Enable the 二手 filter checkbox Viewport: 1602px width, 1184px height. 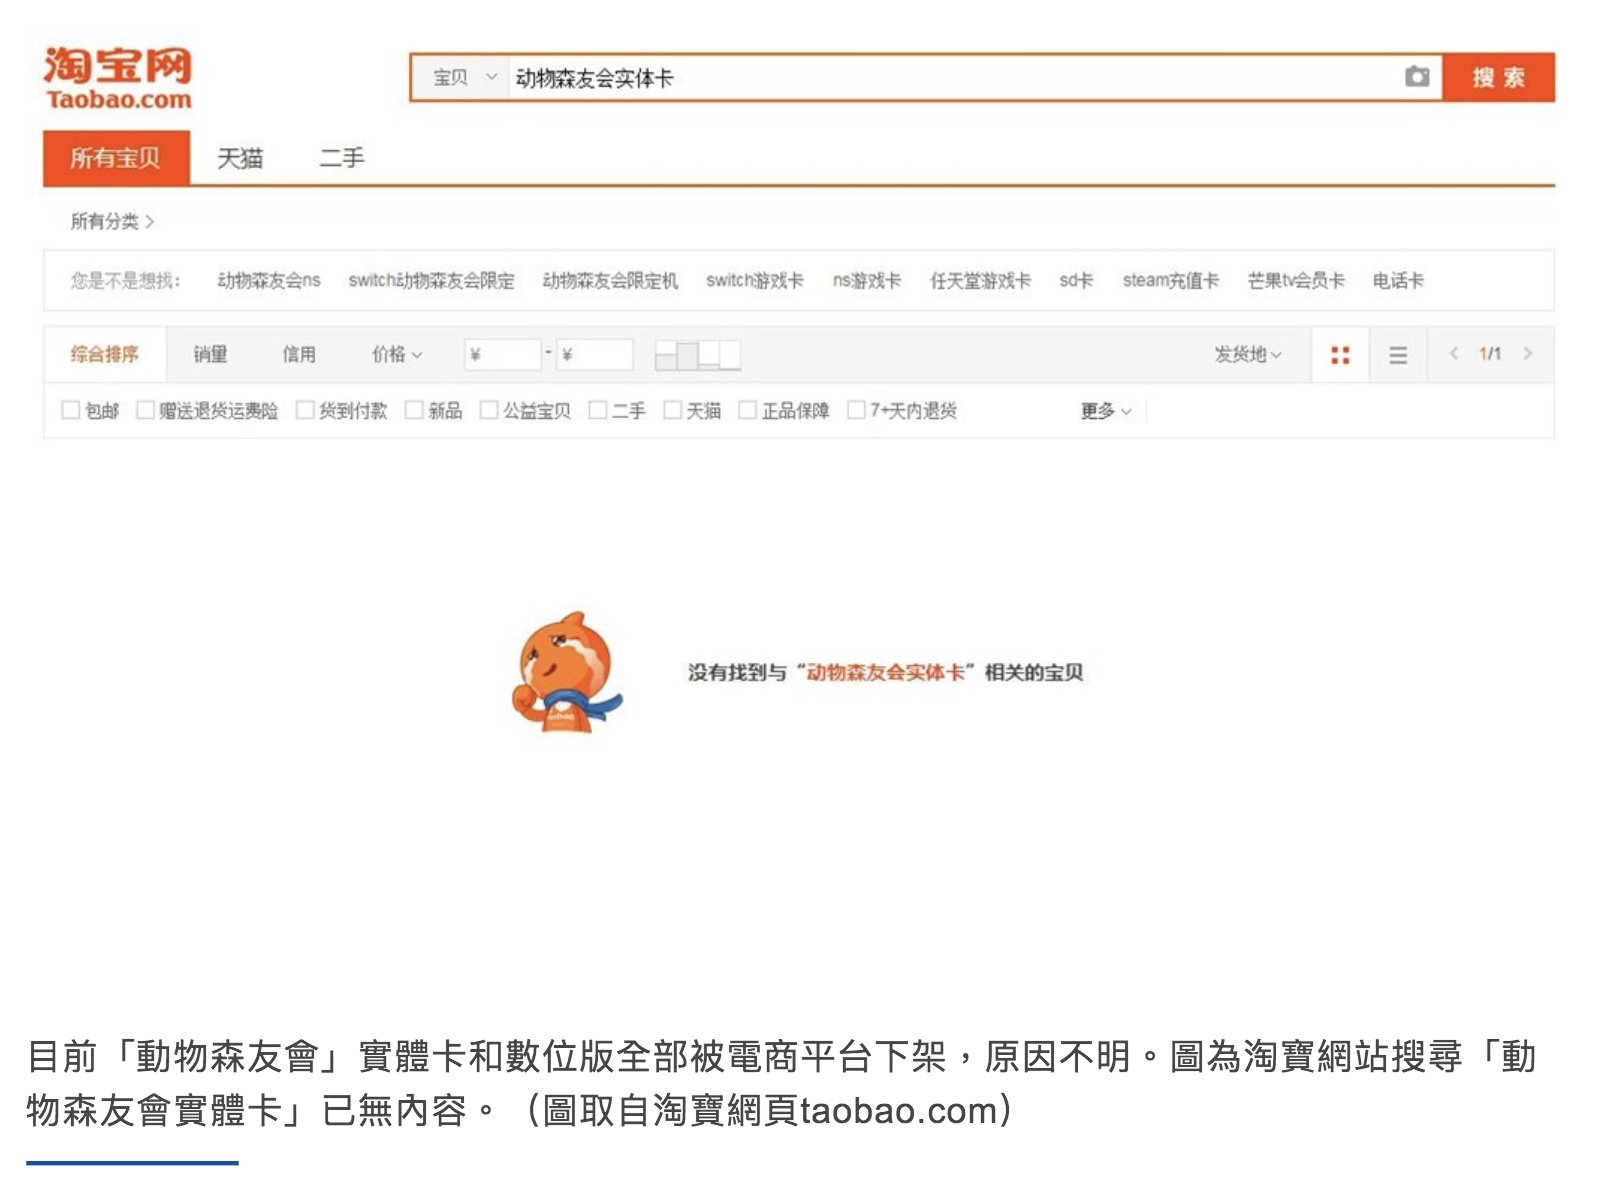click(598, 410)
